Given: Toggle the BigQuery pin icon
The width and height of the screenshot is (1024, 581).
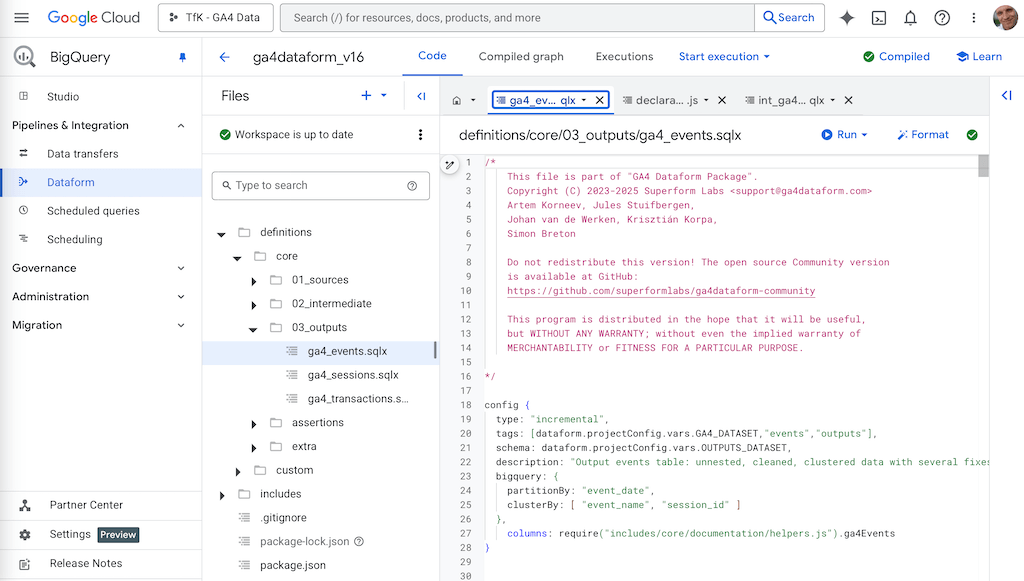Looking at the screenshot, I should click(182, 57).
